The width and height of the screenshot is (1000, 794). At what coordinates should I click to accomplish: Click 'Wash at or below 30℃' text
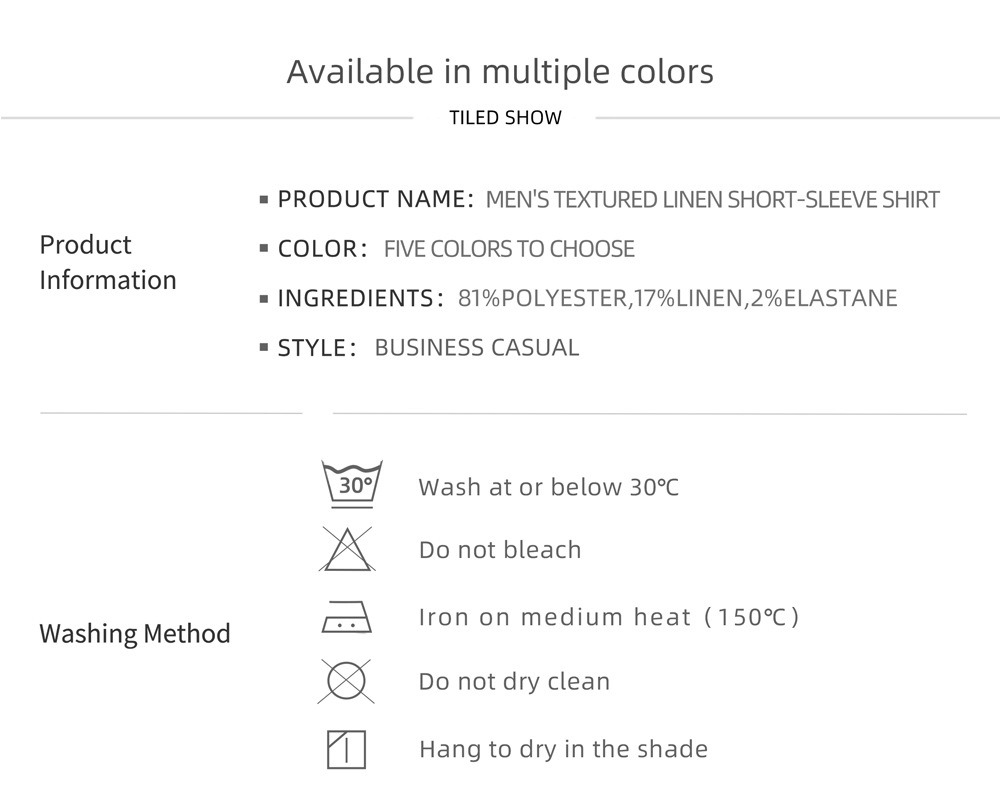(548, 487)
